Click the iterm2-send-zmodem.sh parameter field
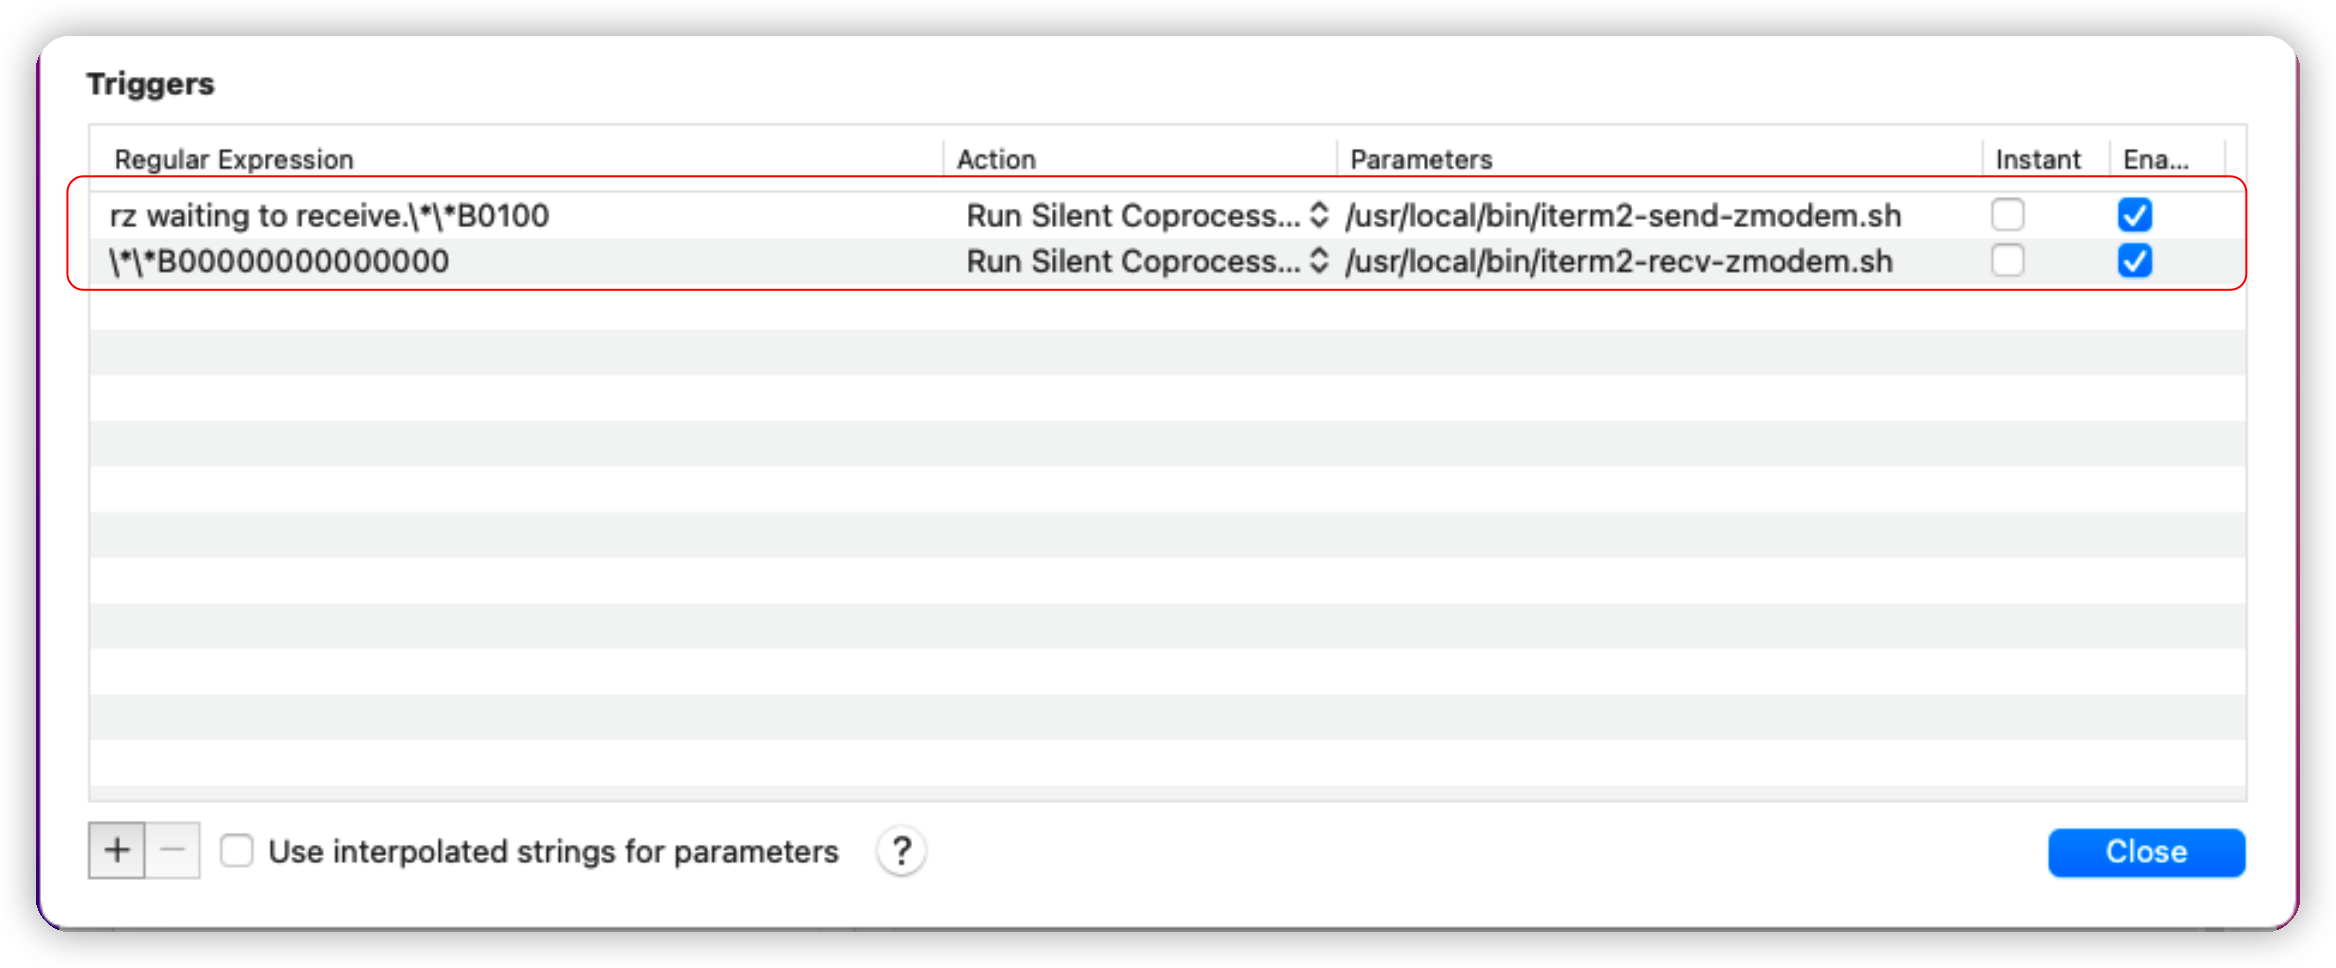 click(1623, 216)
